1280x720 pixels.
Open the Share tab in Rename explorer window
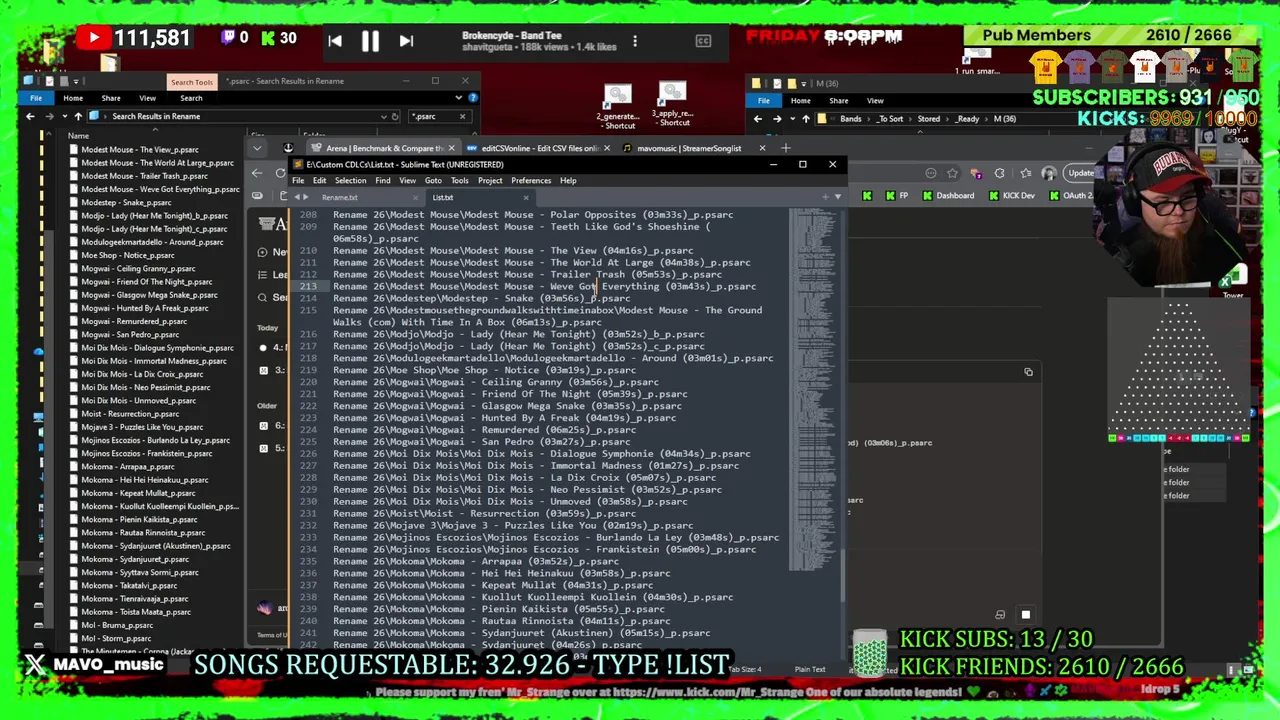pyautogui.click(x=111, y=98)
